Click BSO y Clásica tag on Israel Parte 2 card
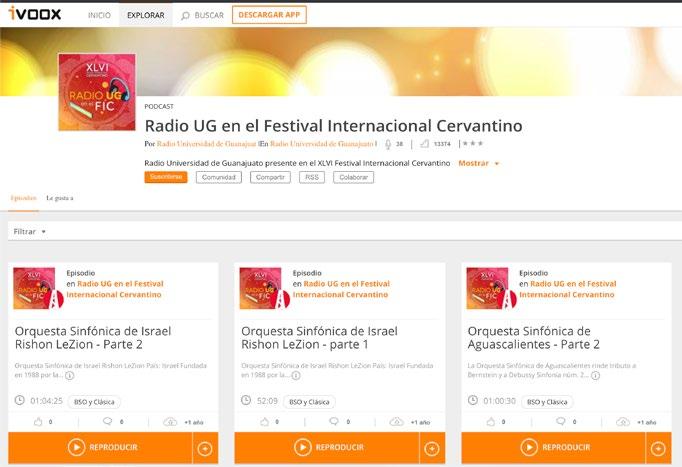 [94, 402]
